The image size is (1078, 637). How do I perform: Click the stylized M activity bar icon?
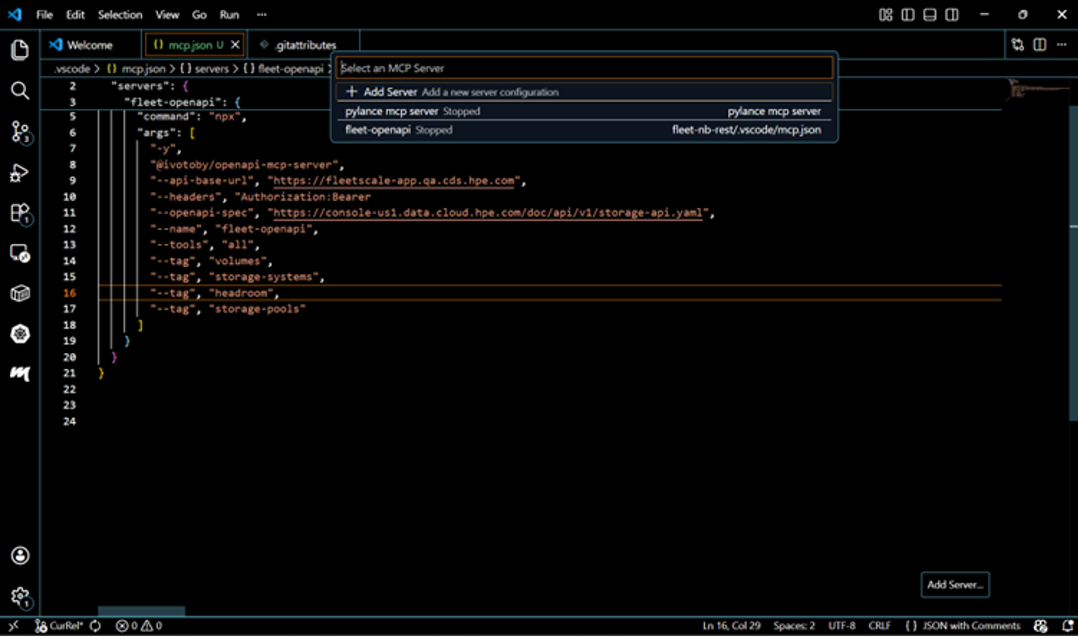[20, 373]
